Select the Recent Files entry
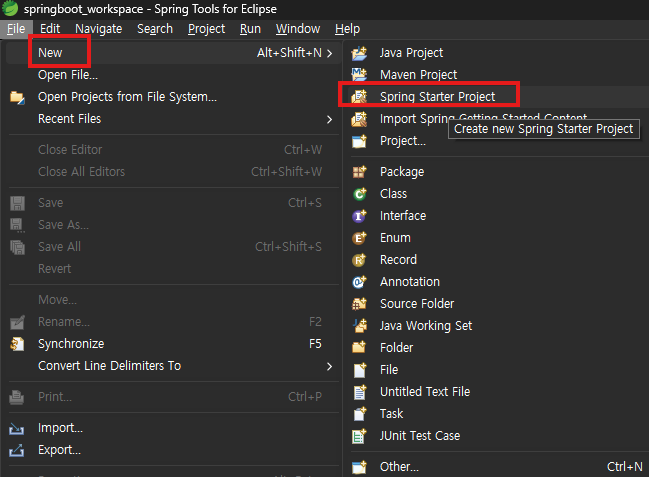Image resolution: width=649 pixels, height=477 pixels. tap(173, 119)
